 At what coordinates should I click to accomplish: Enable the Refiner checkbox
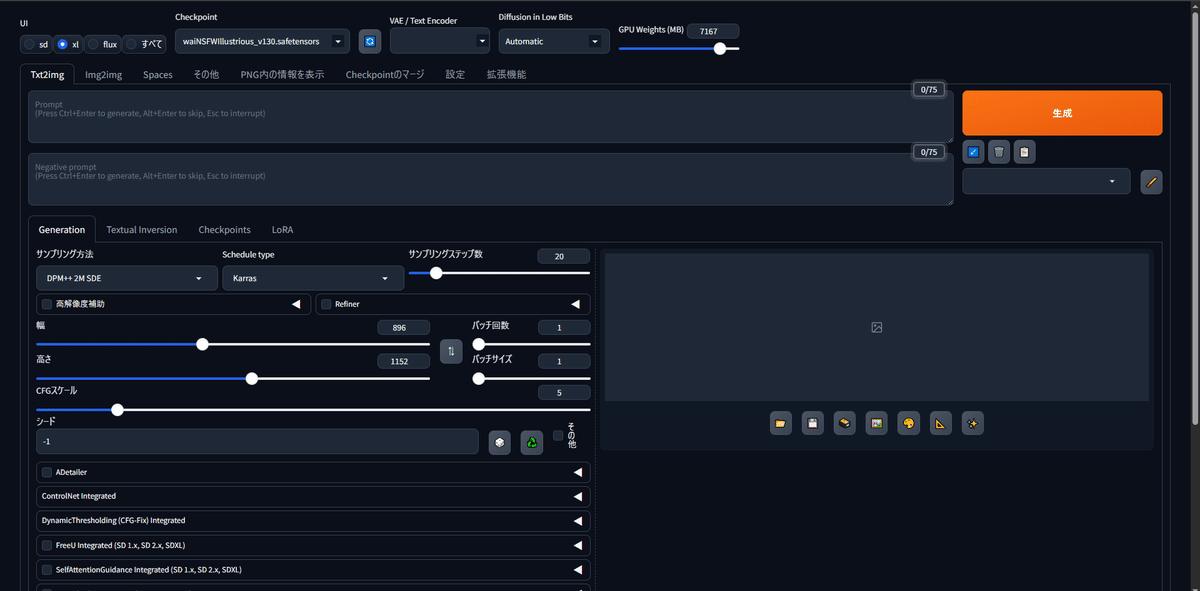325,303
